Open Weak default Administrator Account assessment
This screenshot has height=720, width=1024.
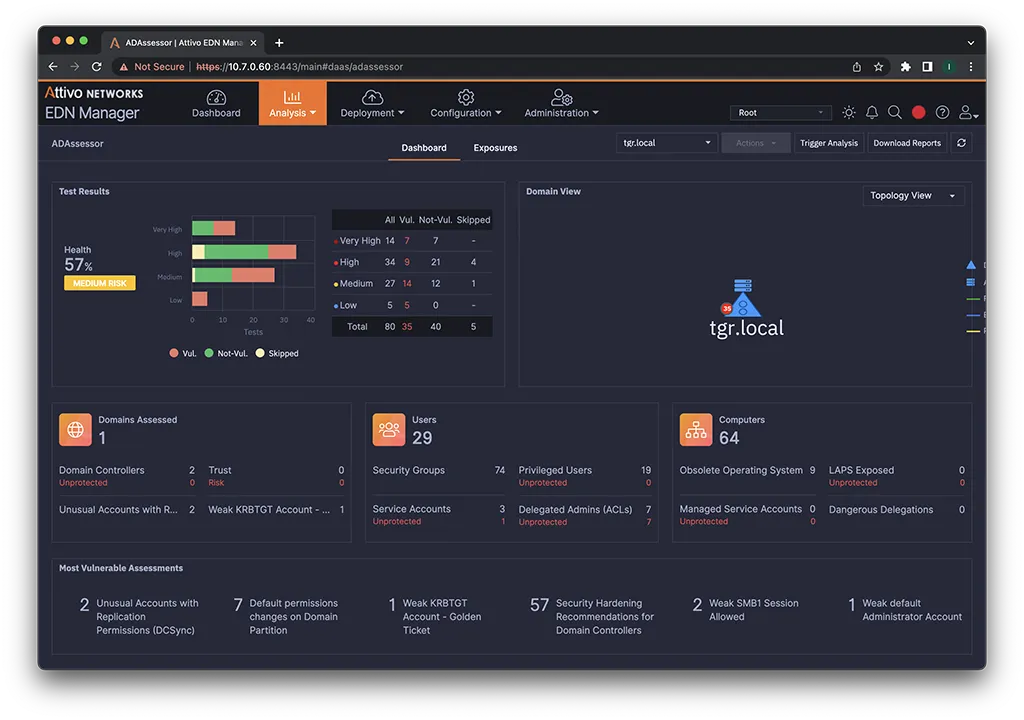coord(905,610)
